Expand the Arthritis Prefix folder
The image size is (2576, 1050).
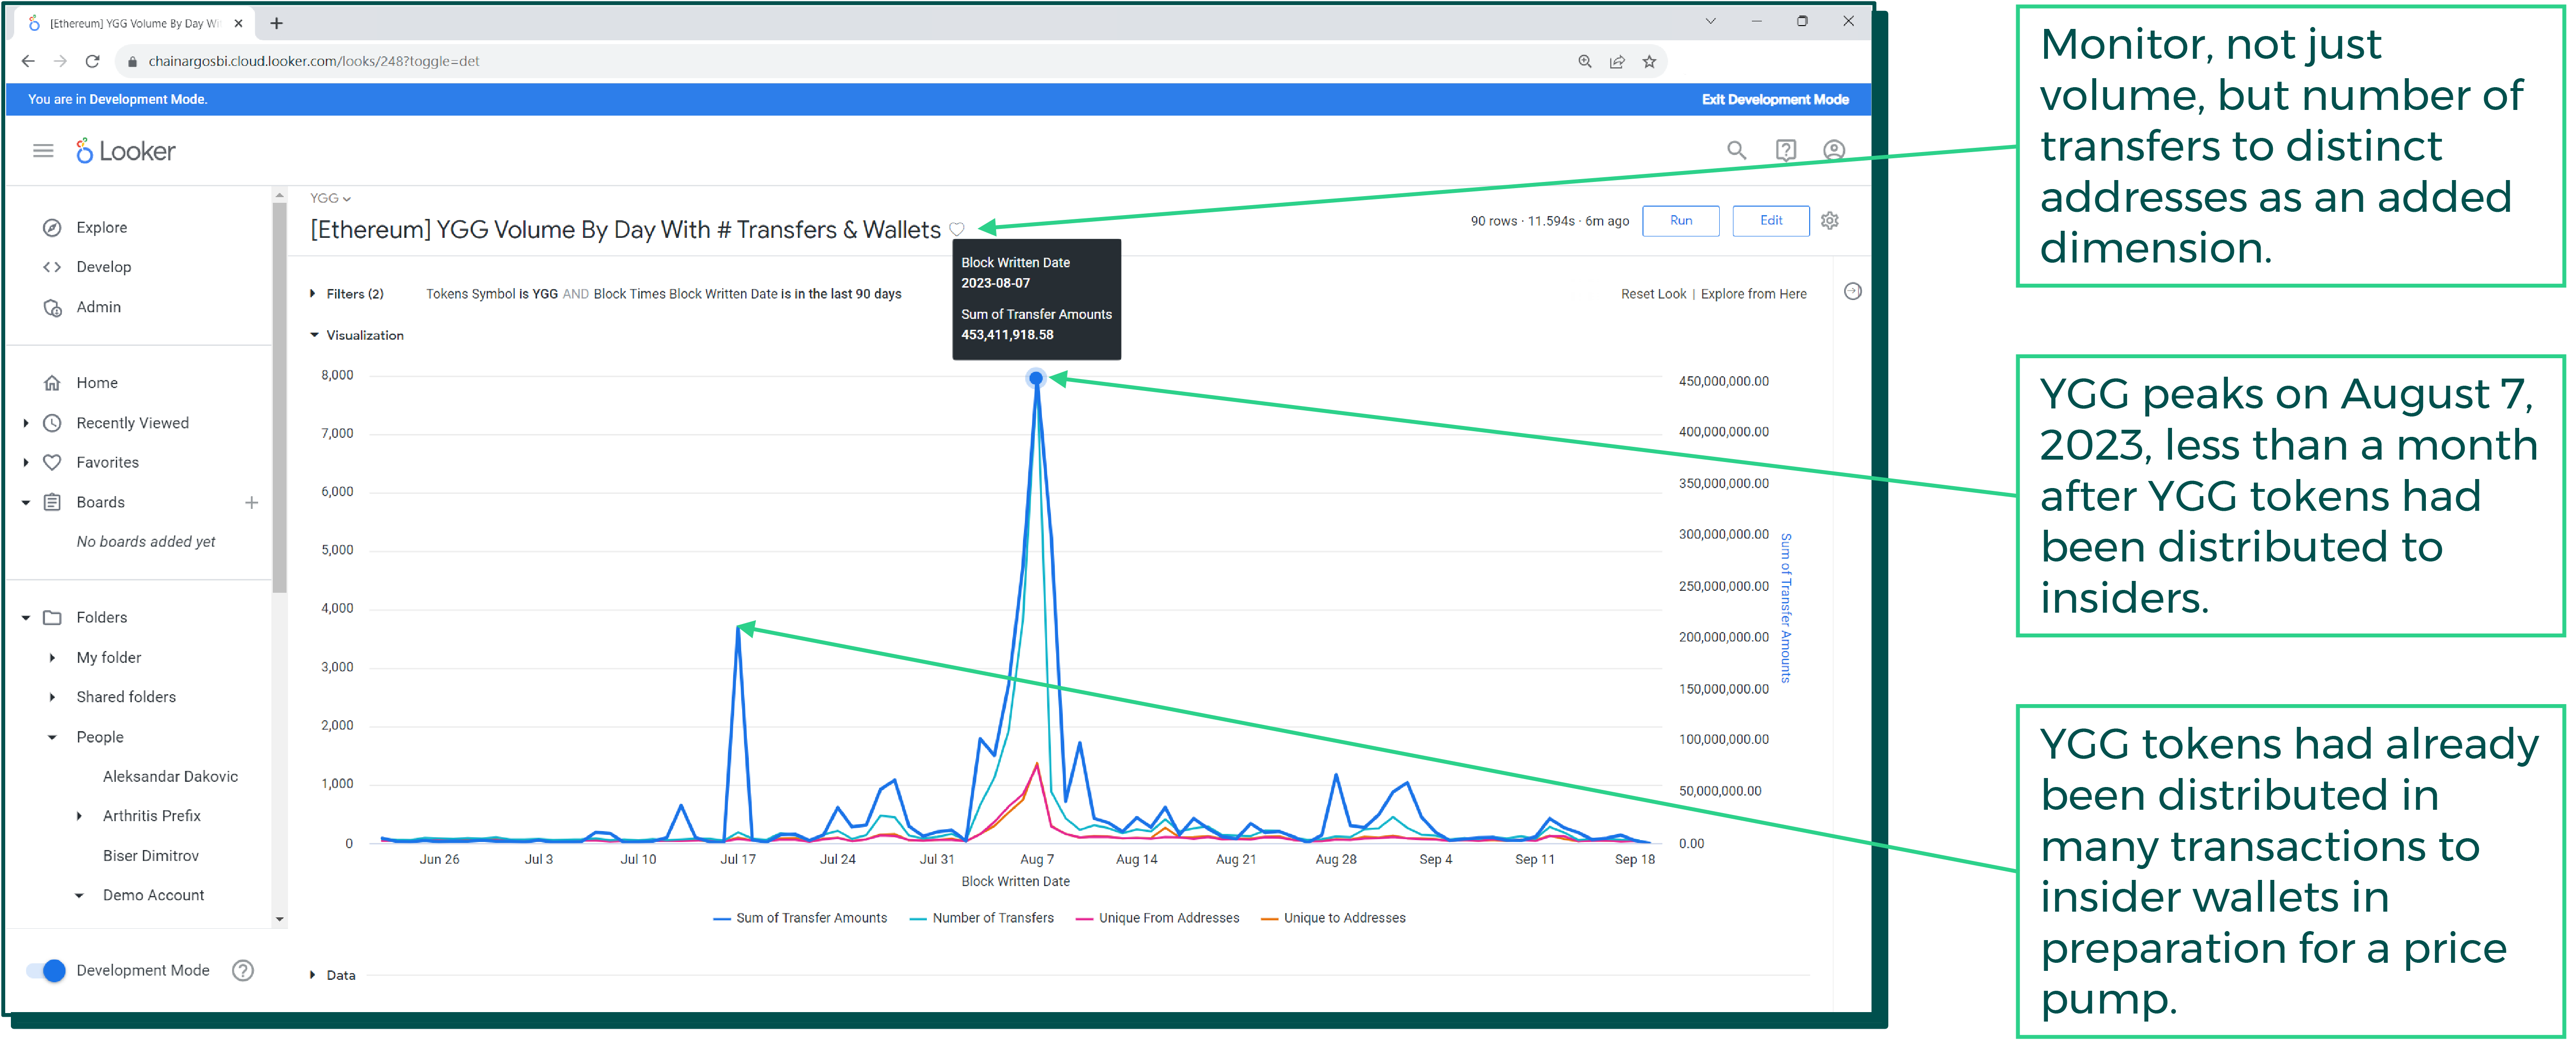tap(79, 816)
